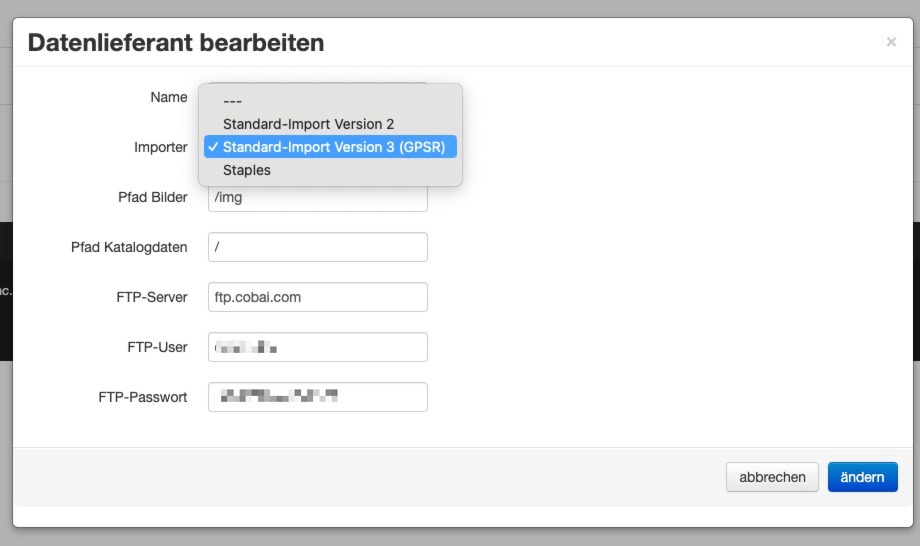Viewport: 920px width, 546px height.
Task: Focus the FTP-User input field
Action: (317, 347)
